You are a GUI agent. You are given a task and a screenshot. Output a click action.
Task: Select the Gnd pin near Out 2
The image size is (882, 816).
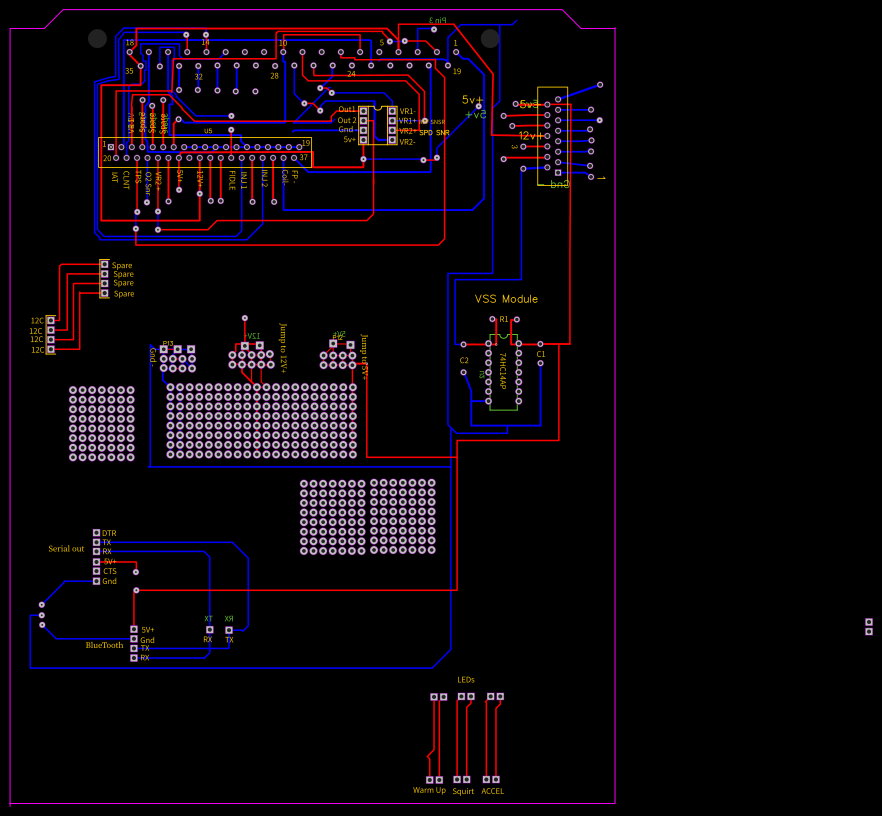pyautogui.click(x=363, y=130)
